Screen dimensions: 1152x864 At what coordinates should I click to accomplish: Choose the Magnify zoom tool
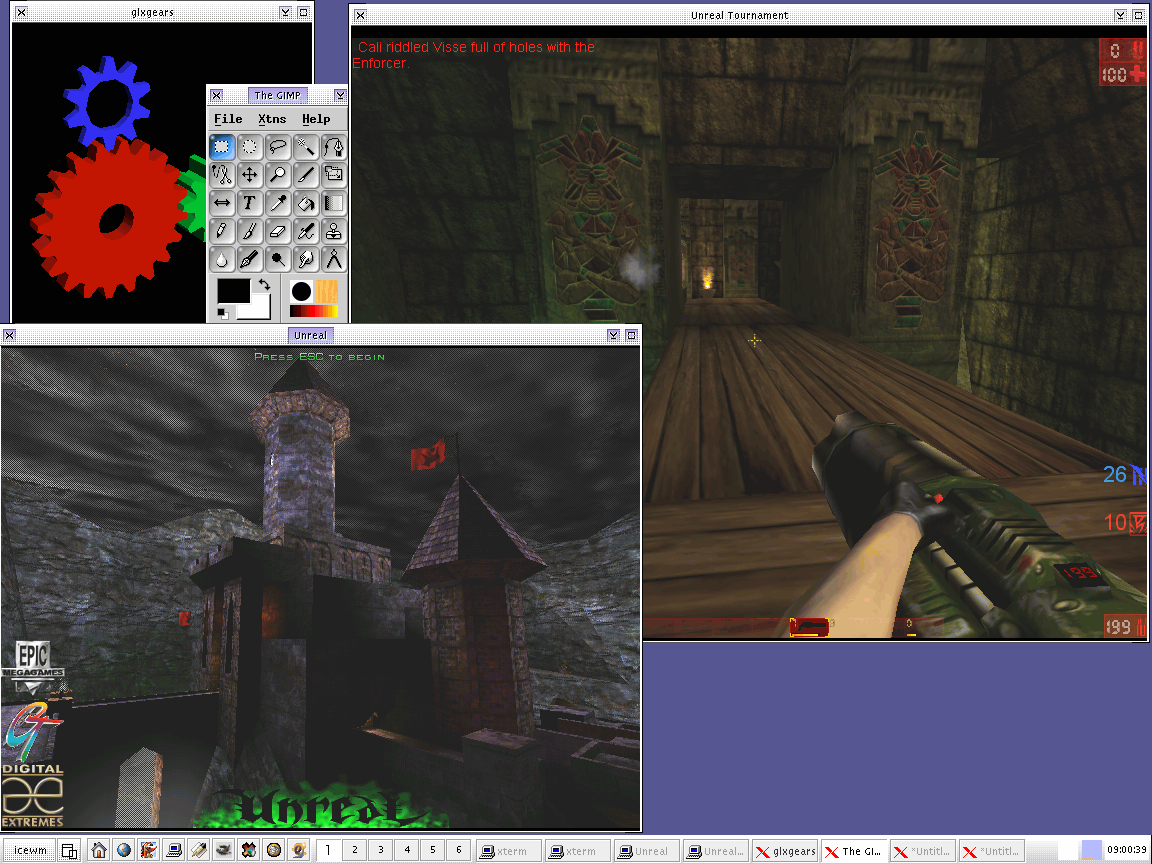(x=278, y=175)
